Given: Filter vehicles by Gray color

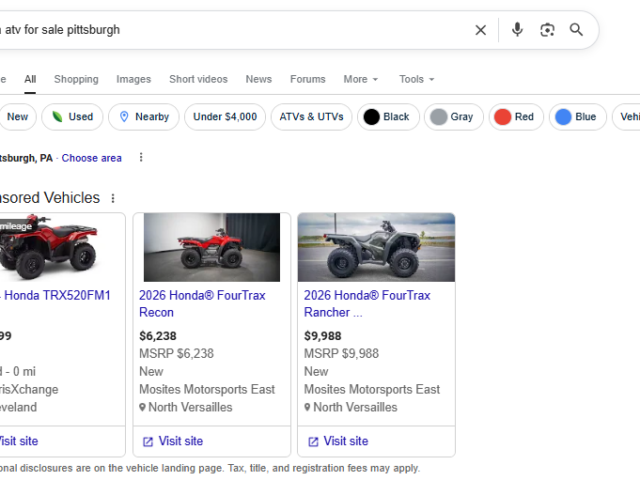Looking at the screenshot, I should (x=454, y=117).
